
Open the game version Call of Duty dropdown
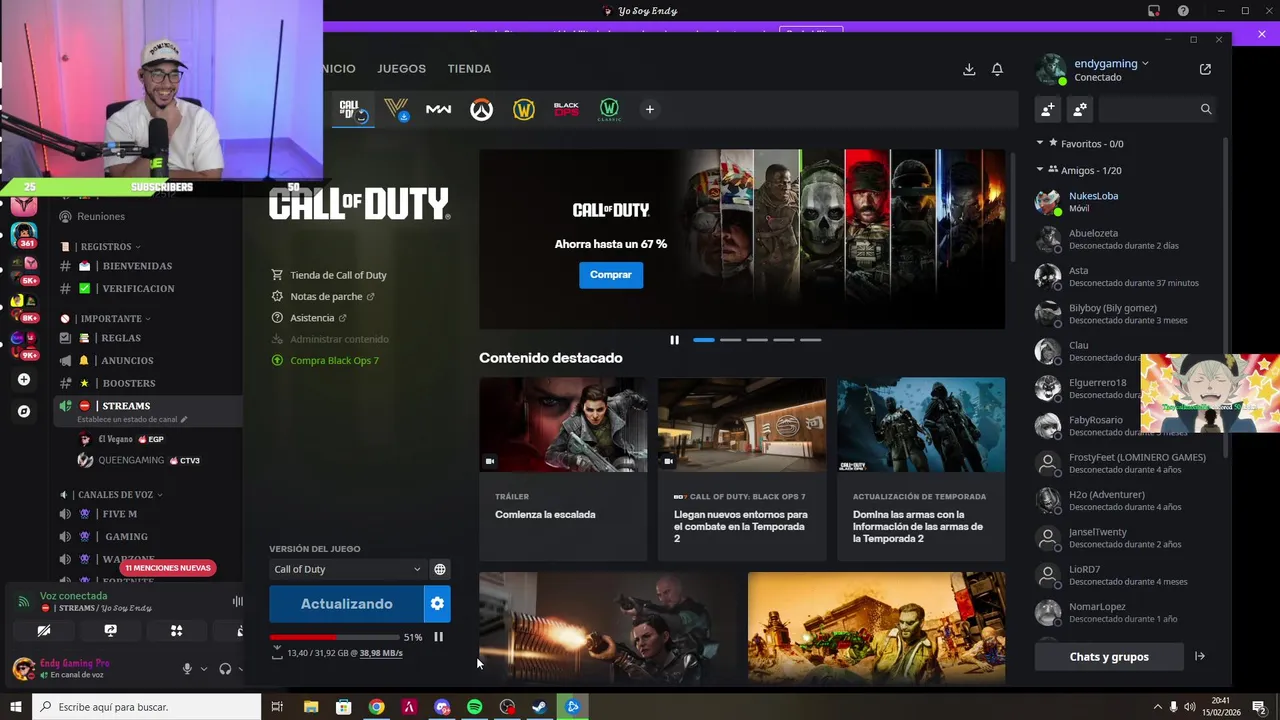pyautogui.click(x=347, y=569)
